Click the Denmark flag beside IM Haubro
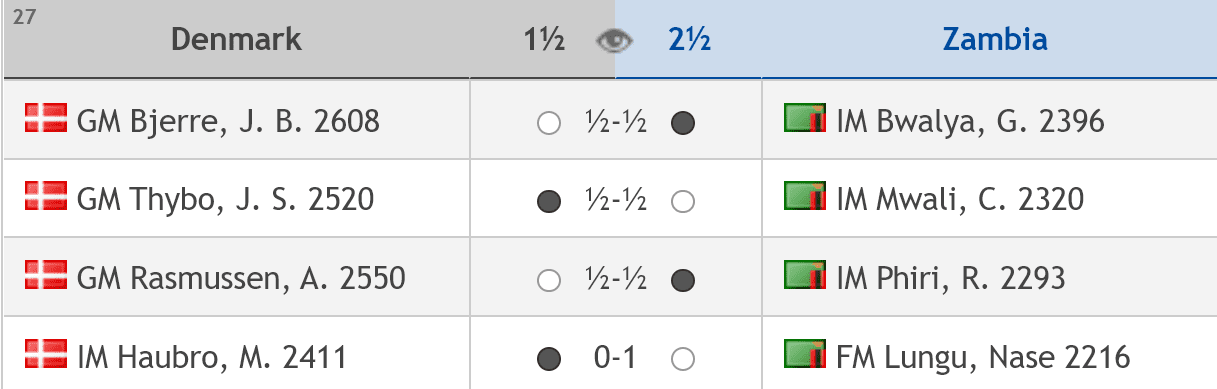This screenshot has width=1217, height=389. click(46, 350)
